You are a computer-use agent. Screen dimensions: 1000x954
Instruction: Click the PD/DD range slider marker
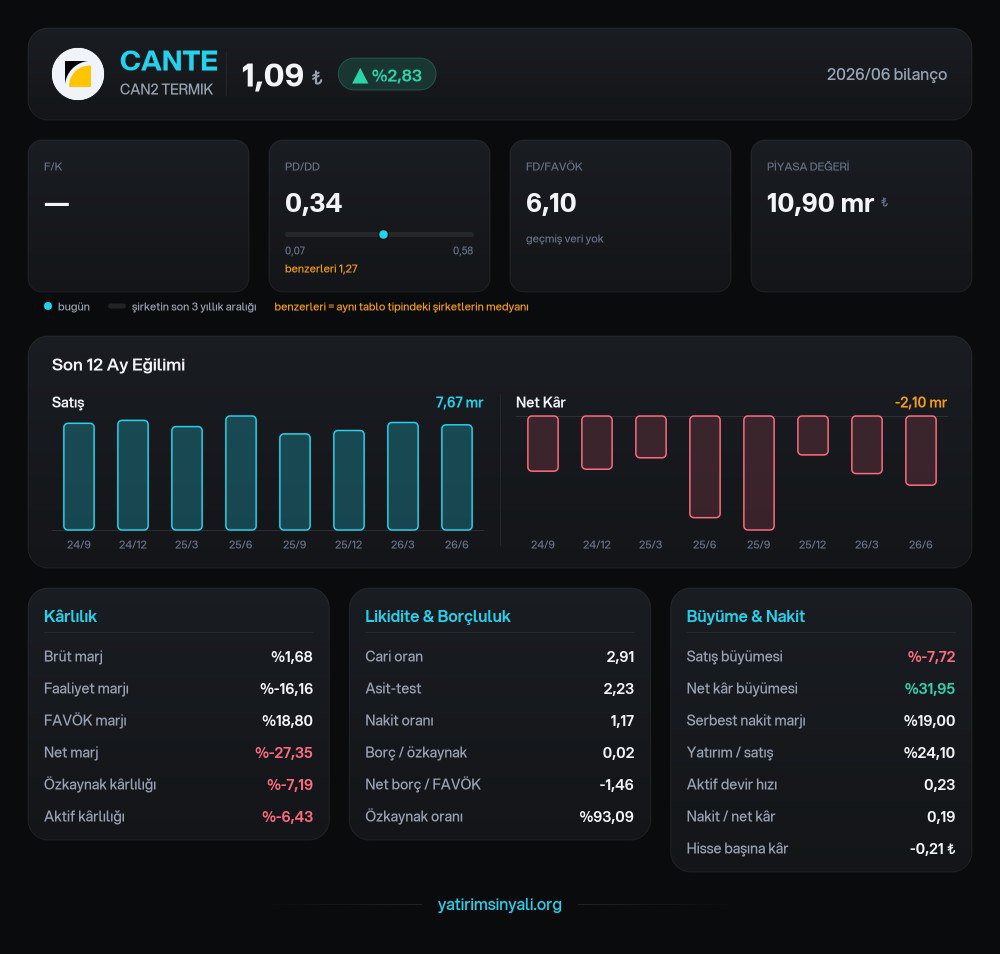pos(383,235)
